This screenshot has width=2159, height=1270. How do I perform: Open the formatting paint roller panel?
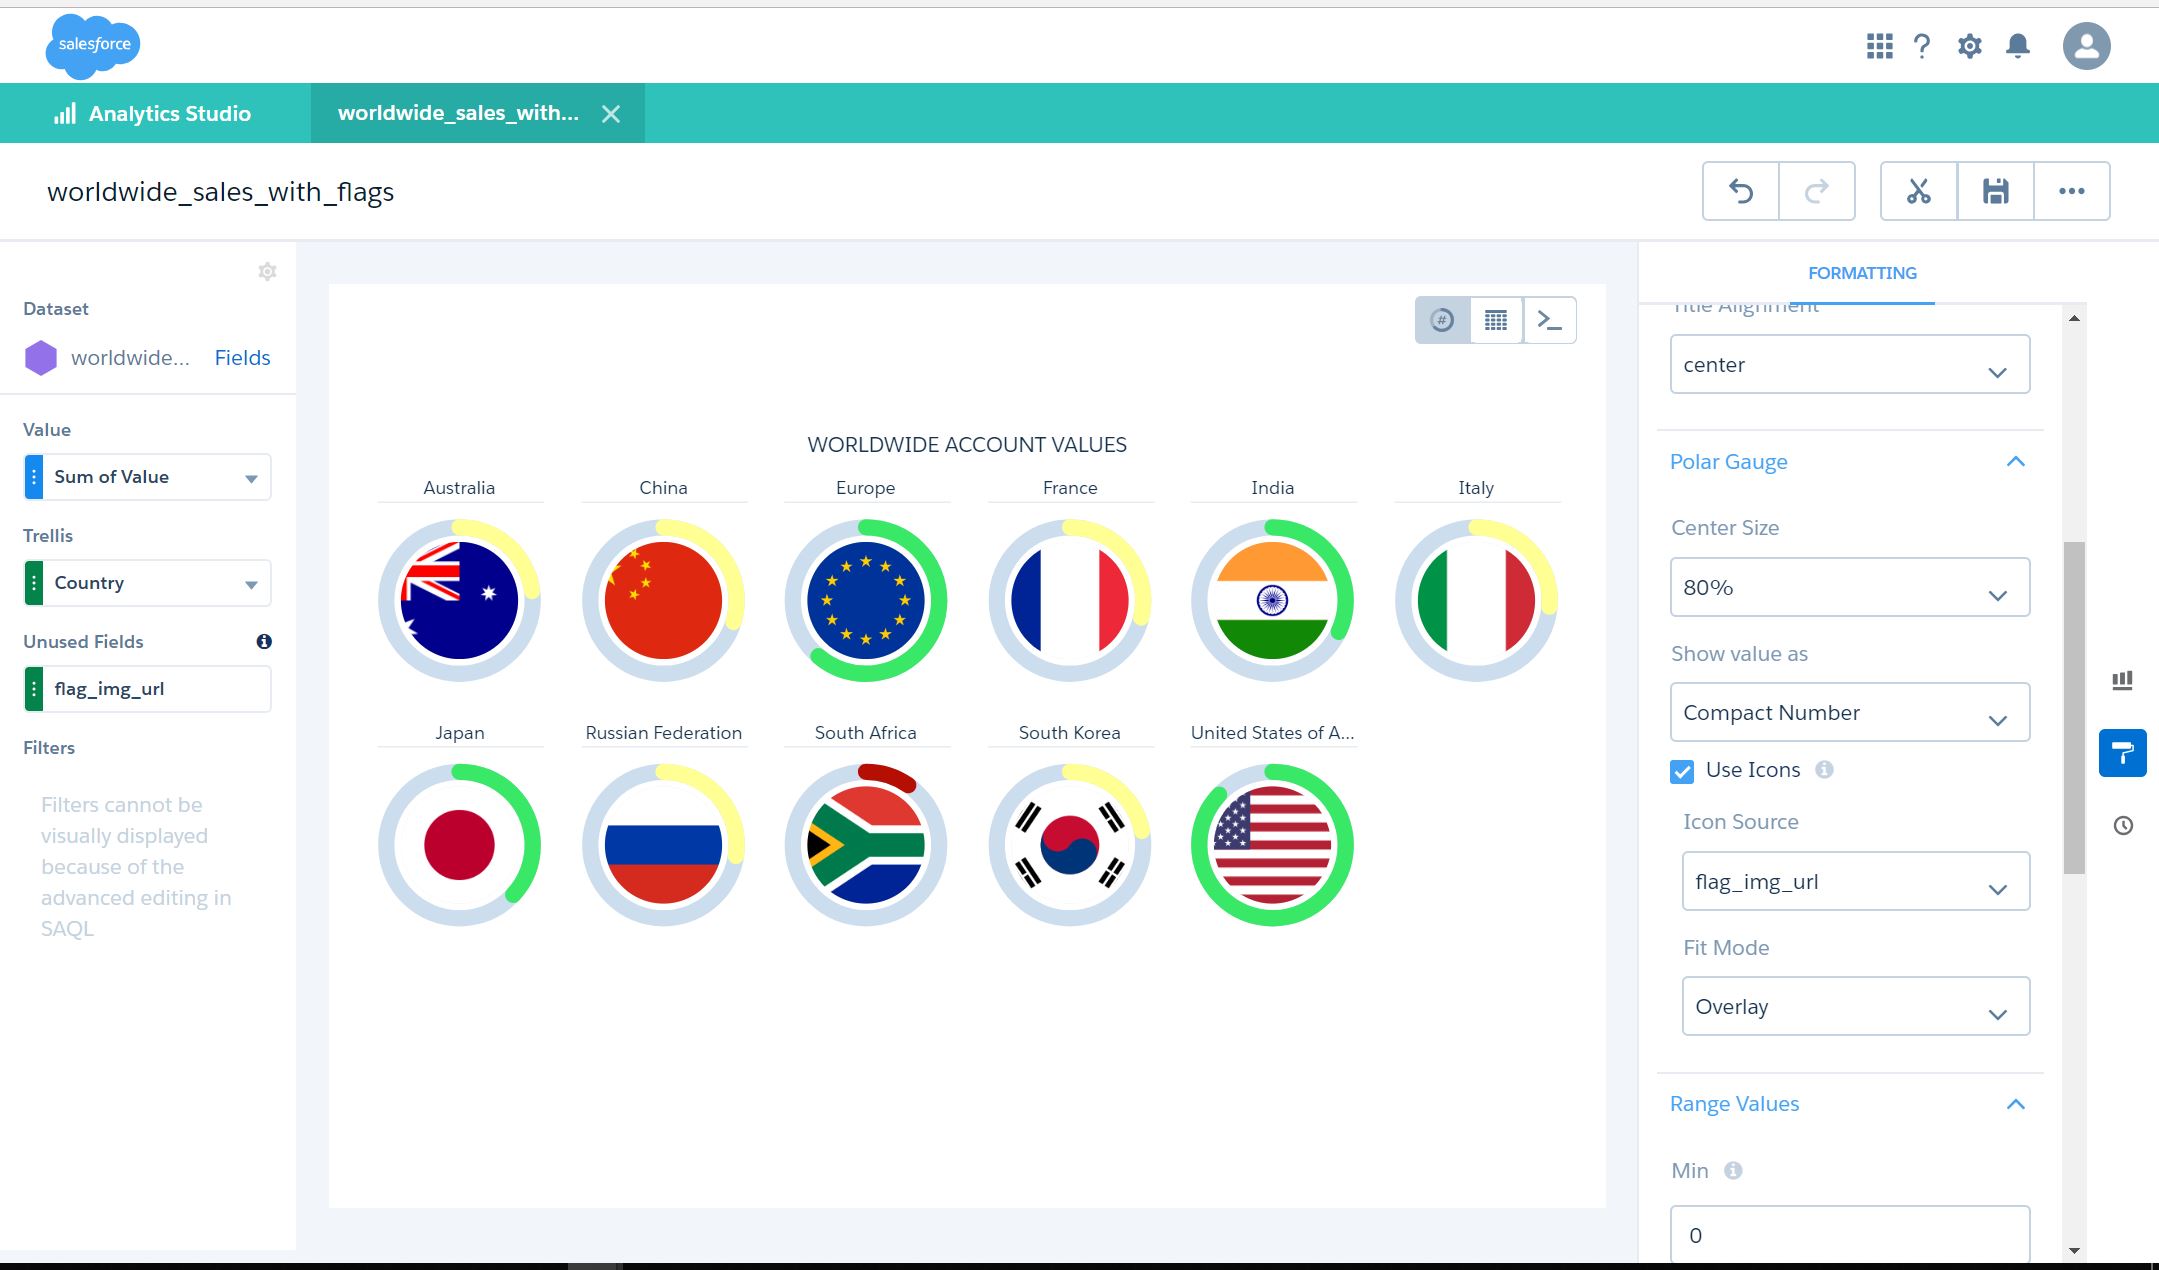pos(2122,753)
